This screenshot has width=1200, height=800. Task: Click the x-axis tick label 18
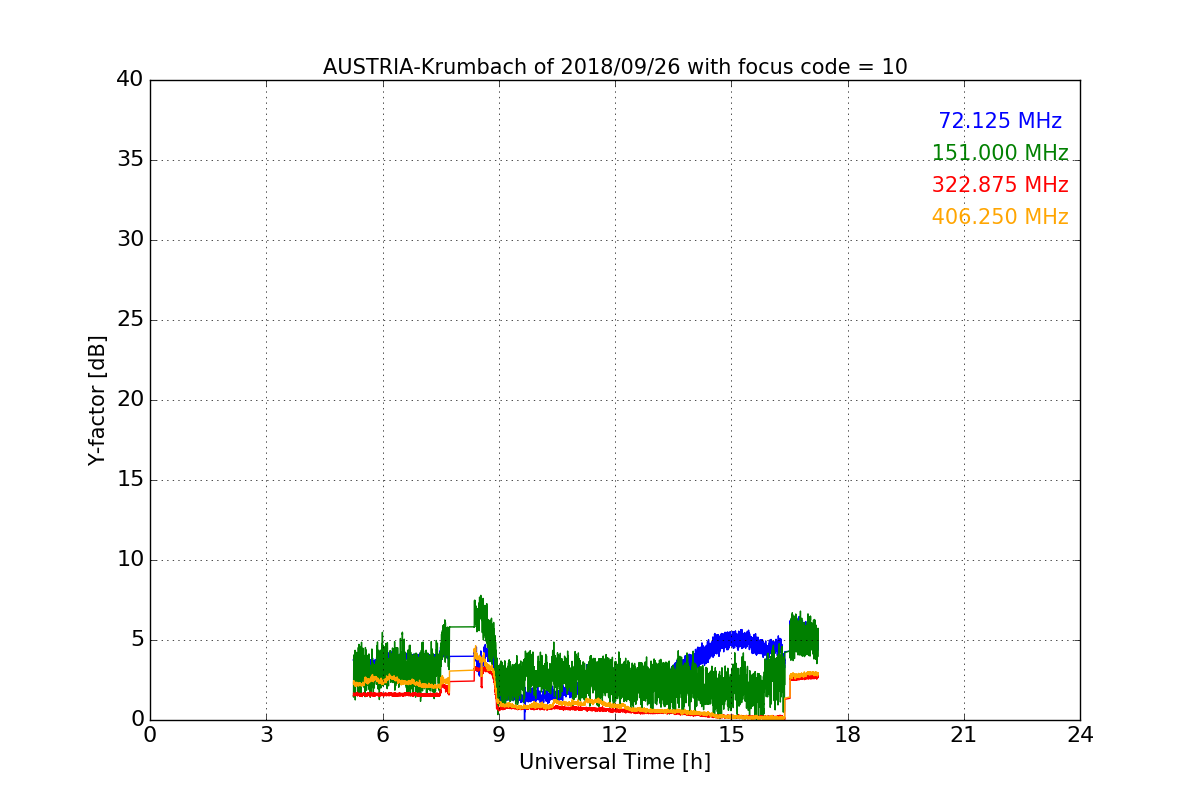tap(848, 735)
